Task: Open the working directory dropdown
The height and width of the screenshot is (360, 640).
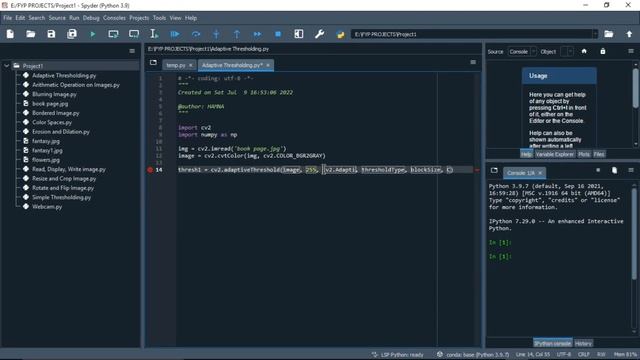Action: [595, 34]
